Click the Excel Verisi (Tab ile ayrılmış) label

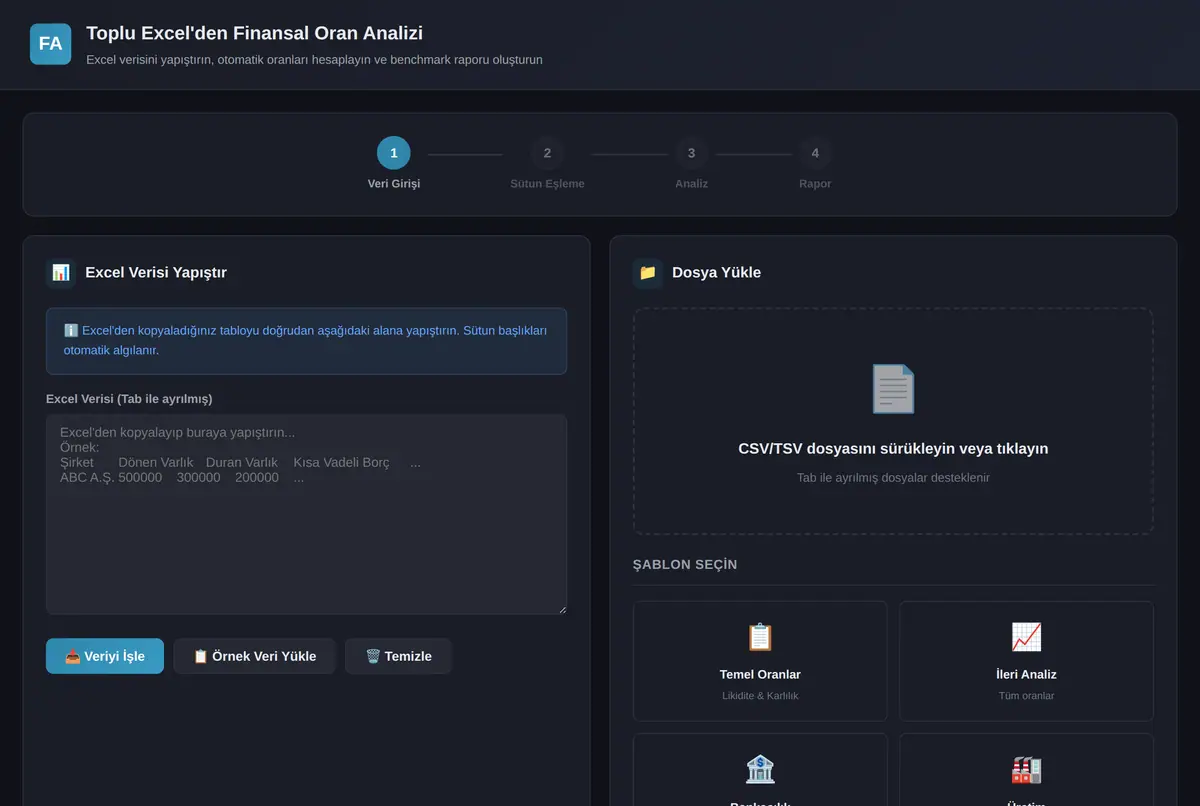(129, 399)
